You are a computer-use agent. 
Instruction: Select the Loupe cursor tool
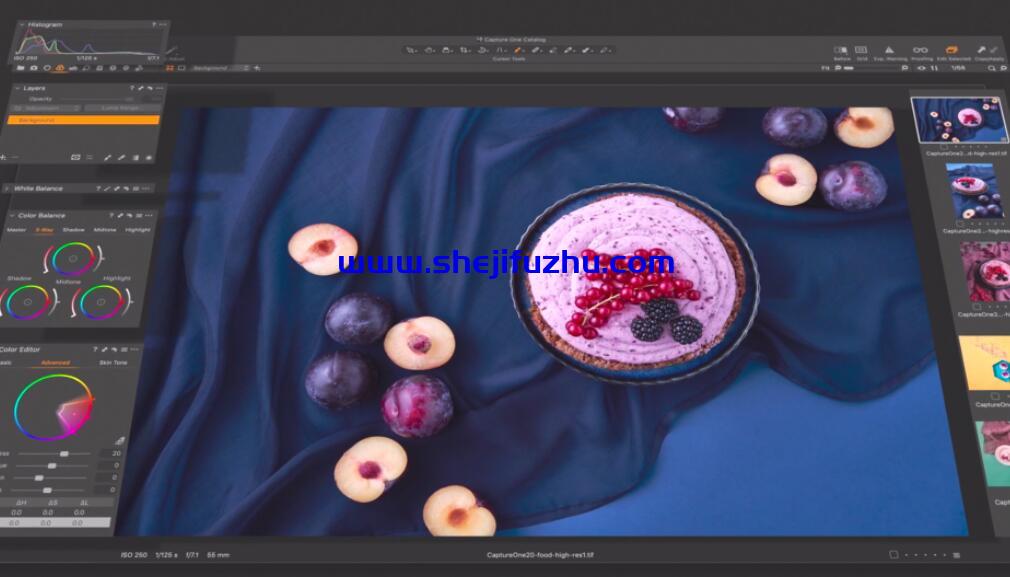coord(447,50)
